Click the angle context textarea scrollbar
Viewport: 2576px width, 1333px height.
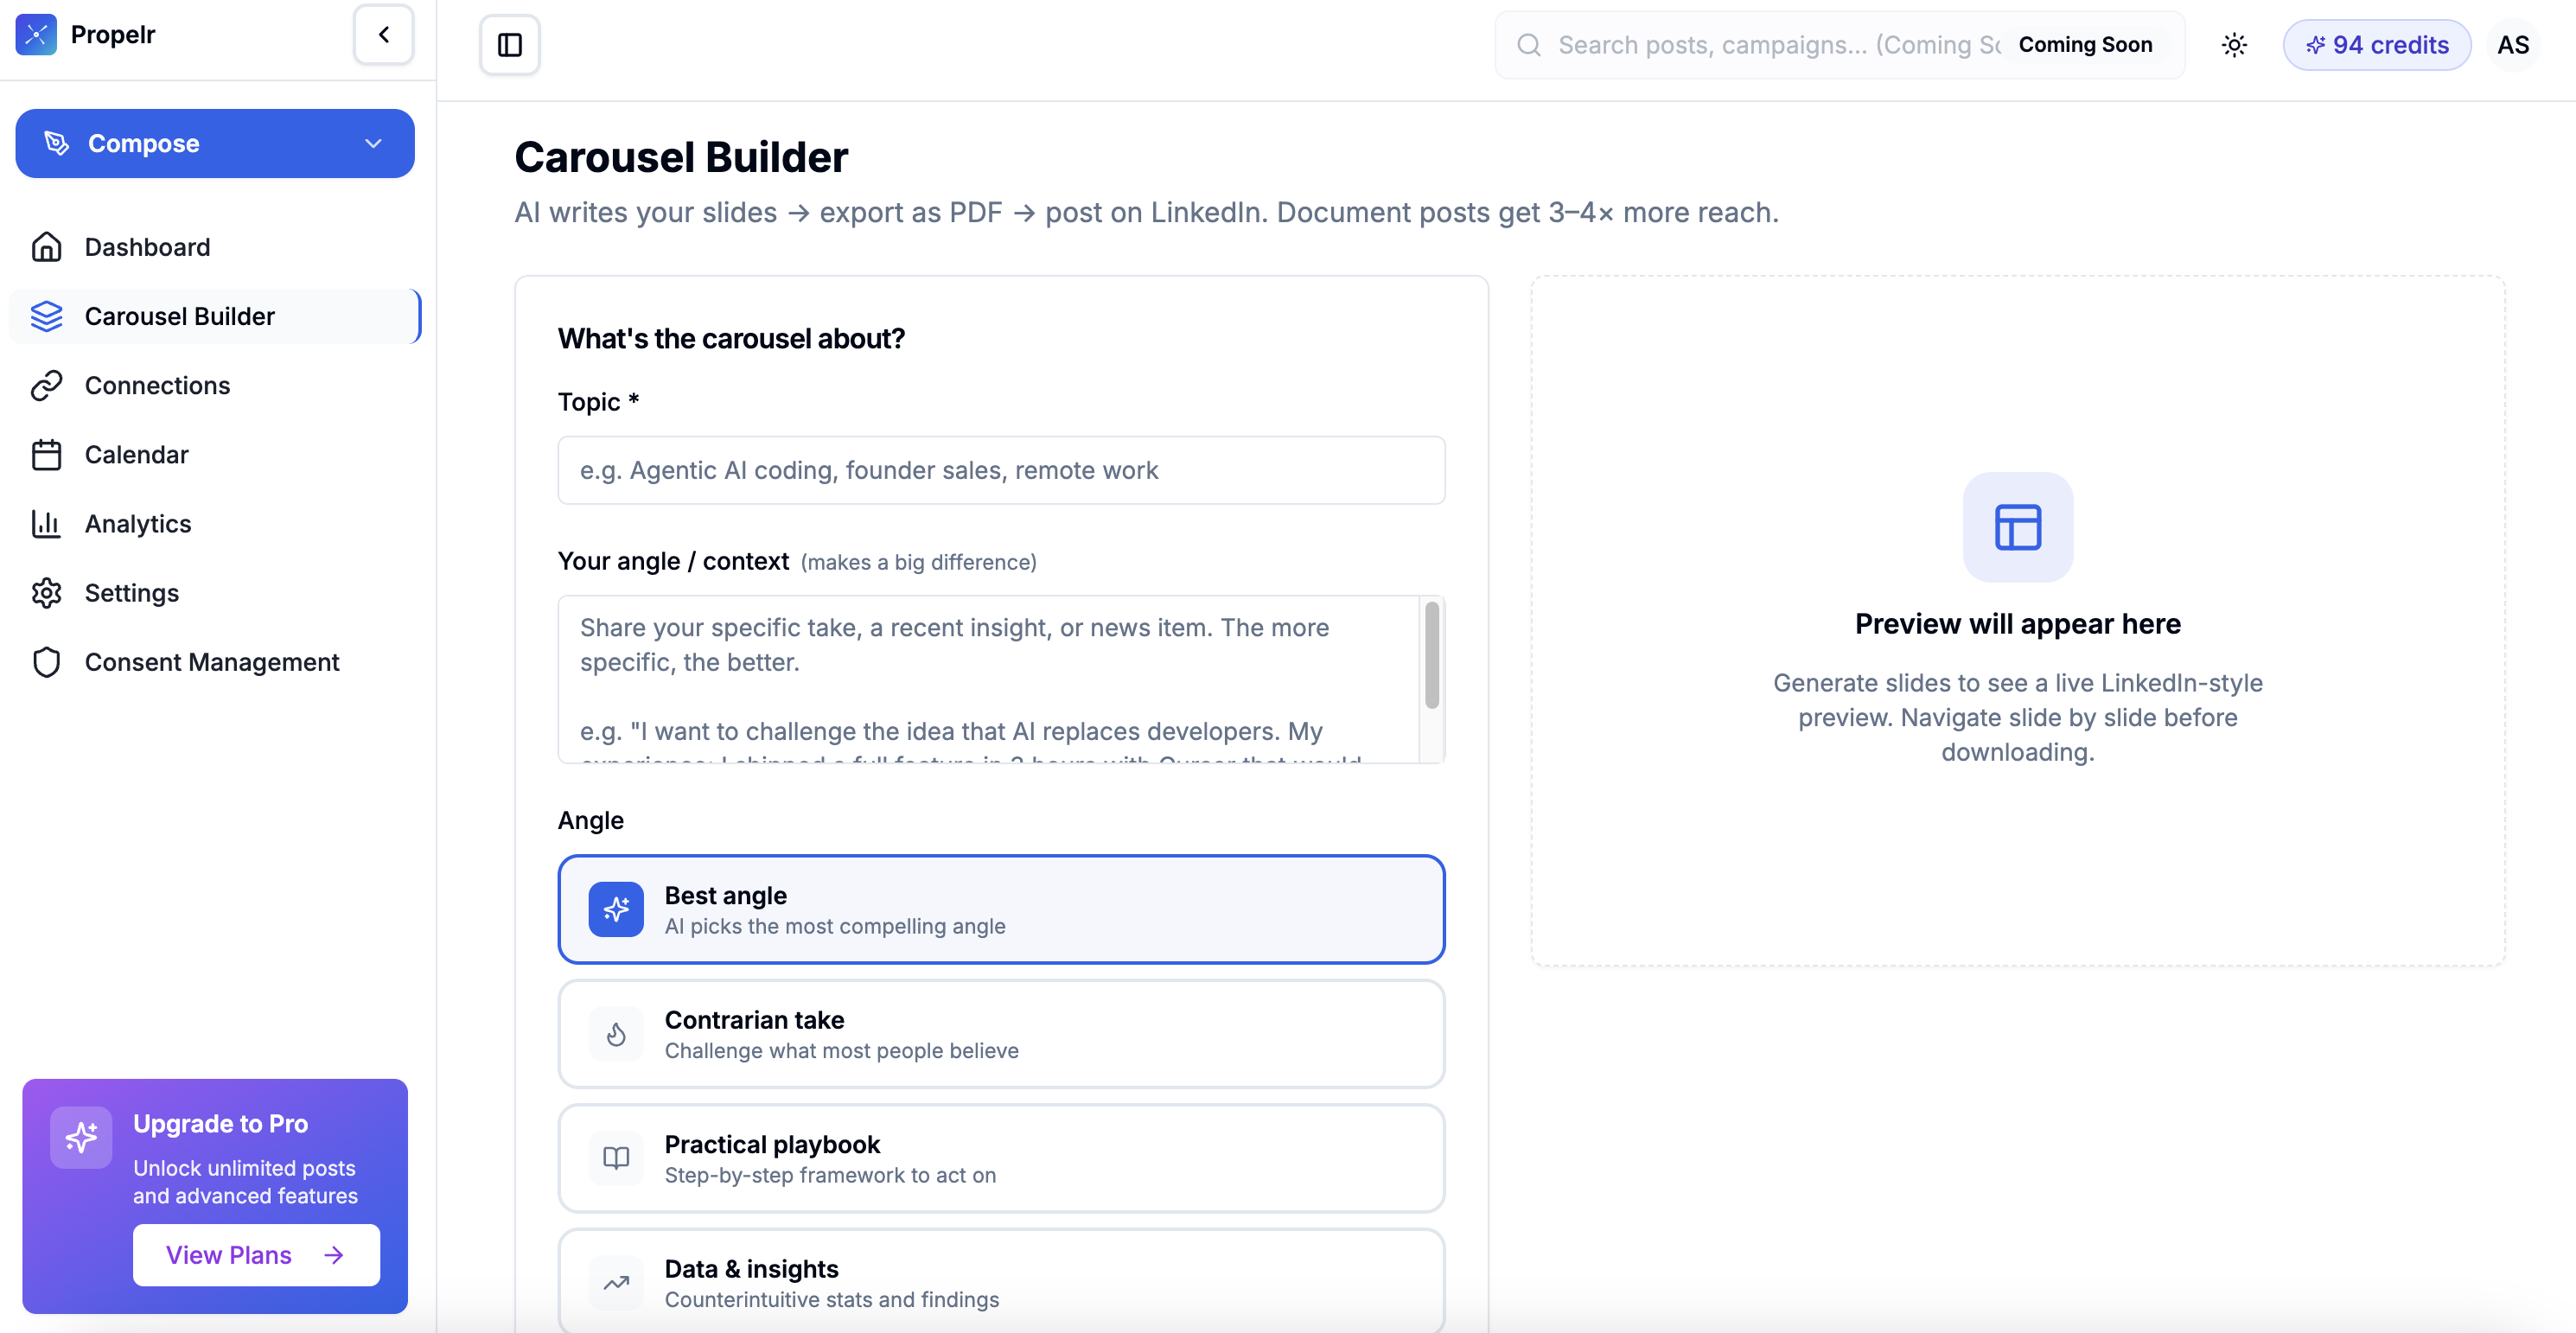pyautogui.click(x=1432, y=655)
